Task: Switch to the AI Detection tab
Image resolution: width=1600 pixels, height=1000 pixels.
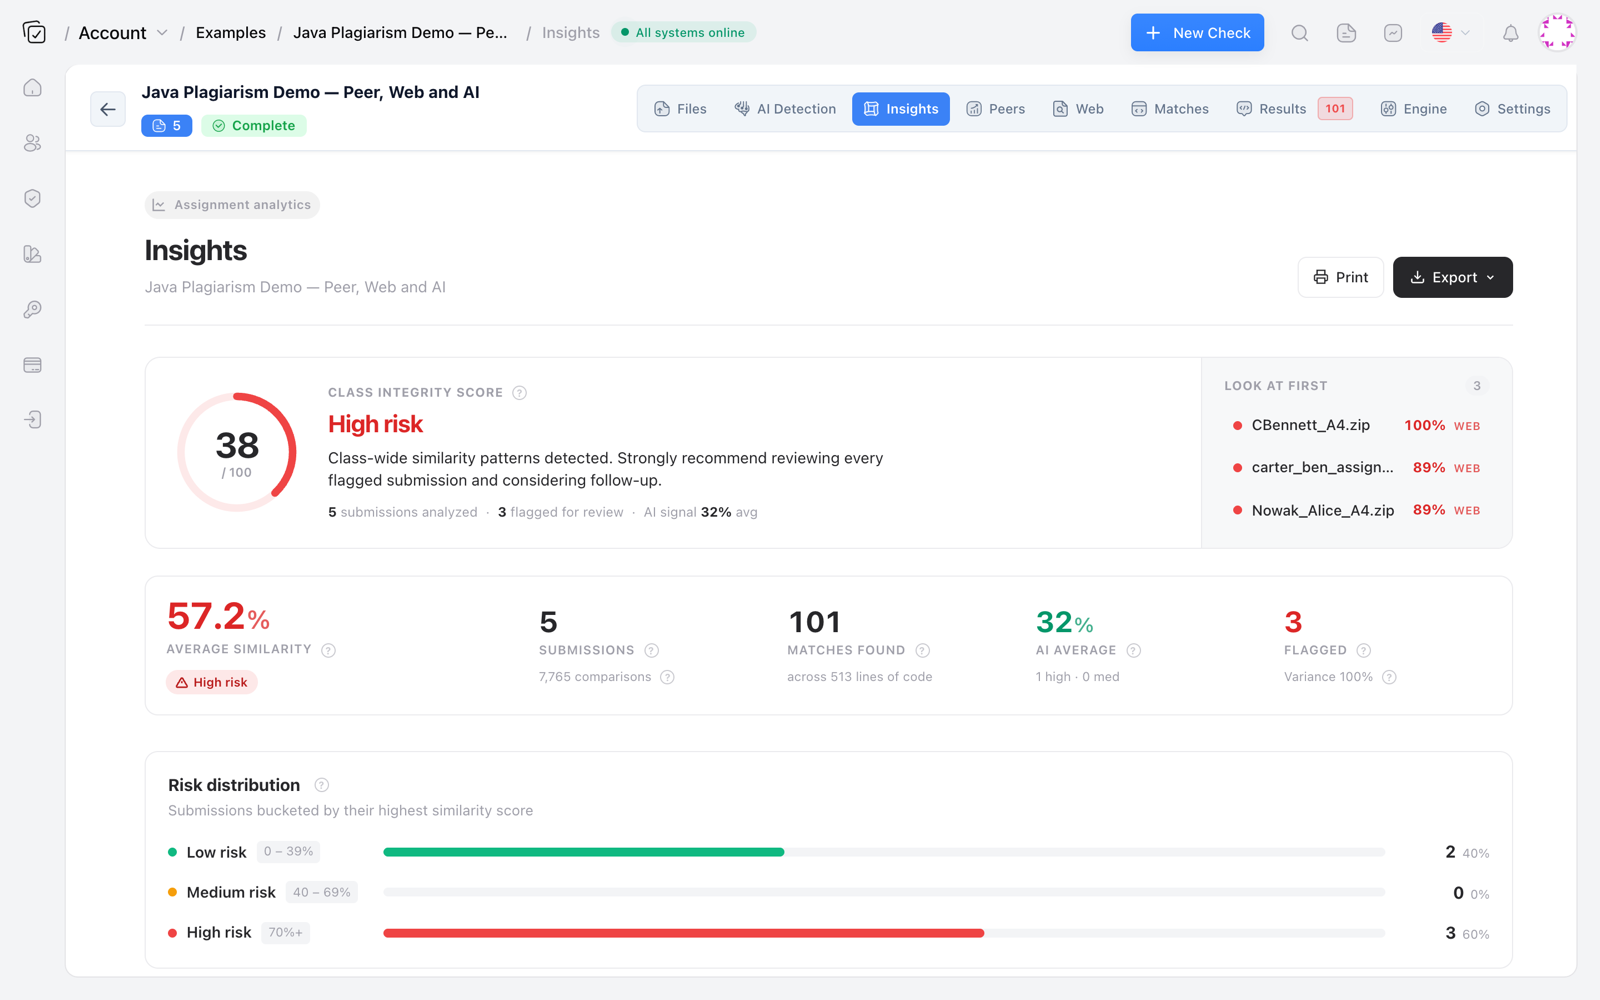Action: click(x=785, y=109)
